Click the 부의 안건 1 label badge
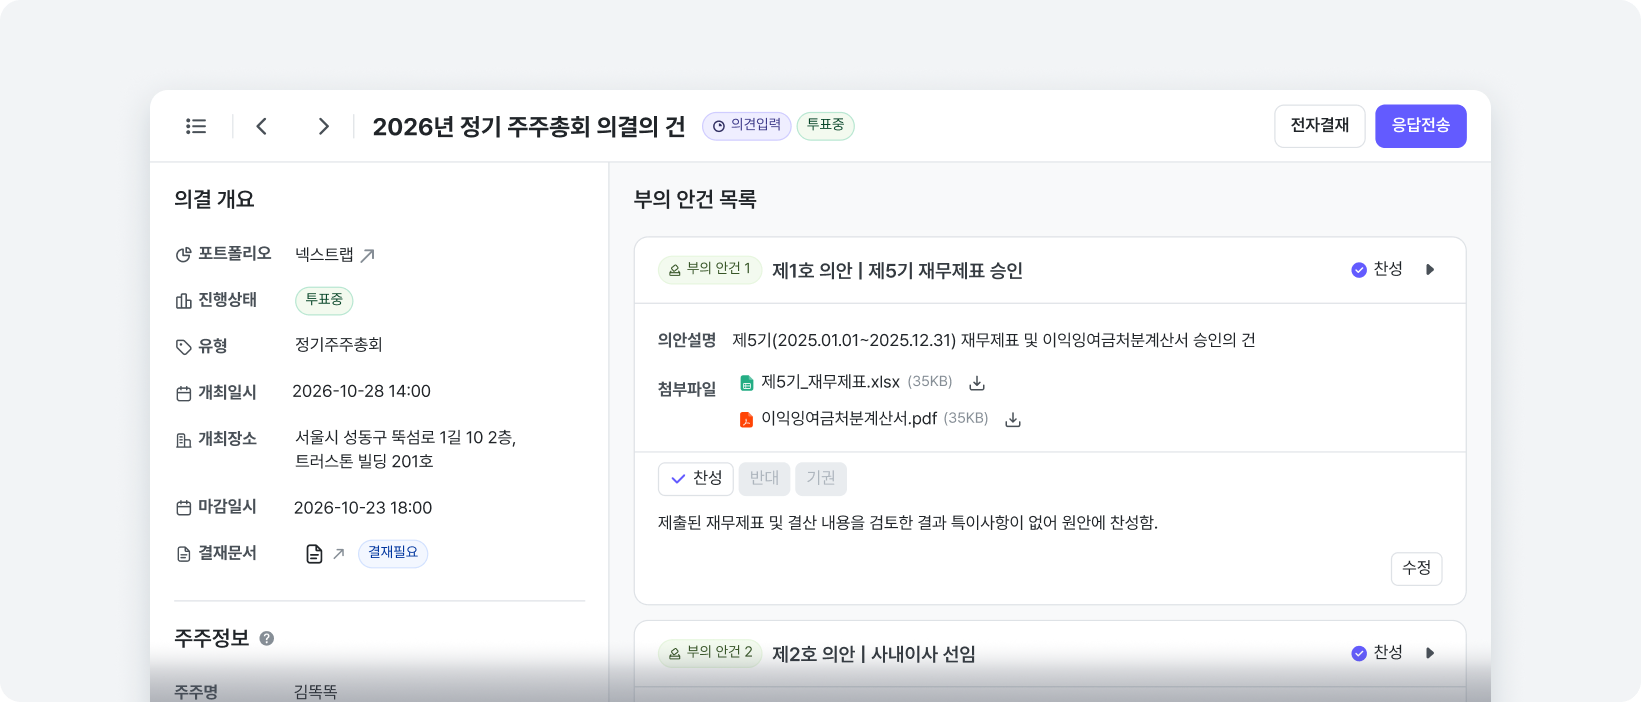 710,270
